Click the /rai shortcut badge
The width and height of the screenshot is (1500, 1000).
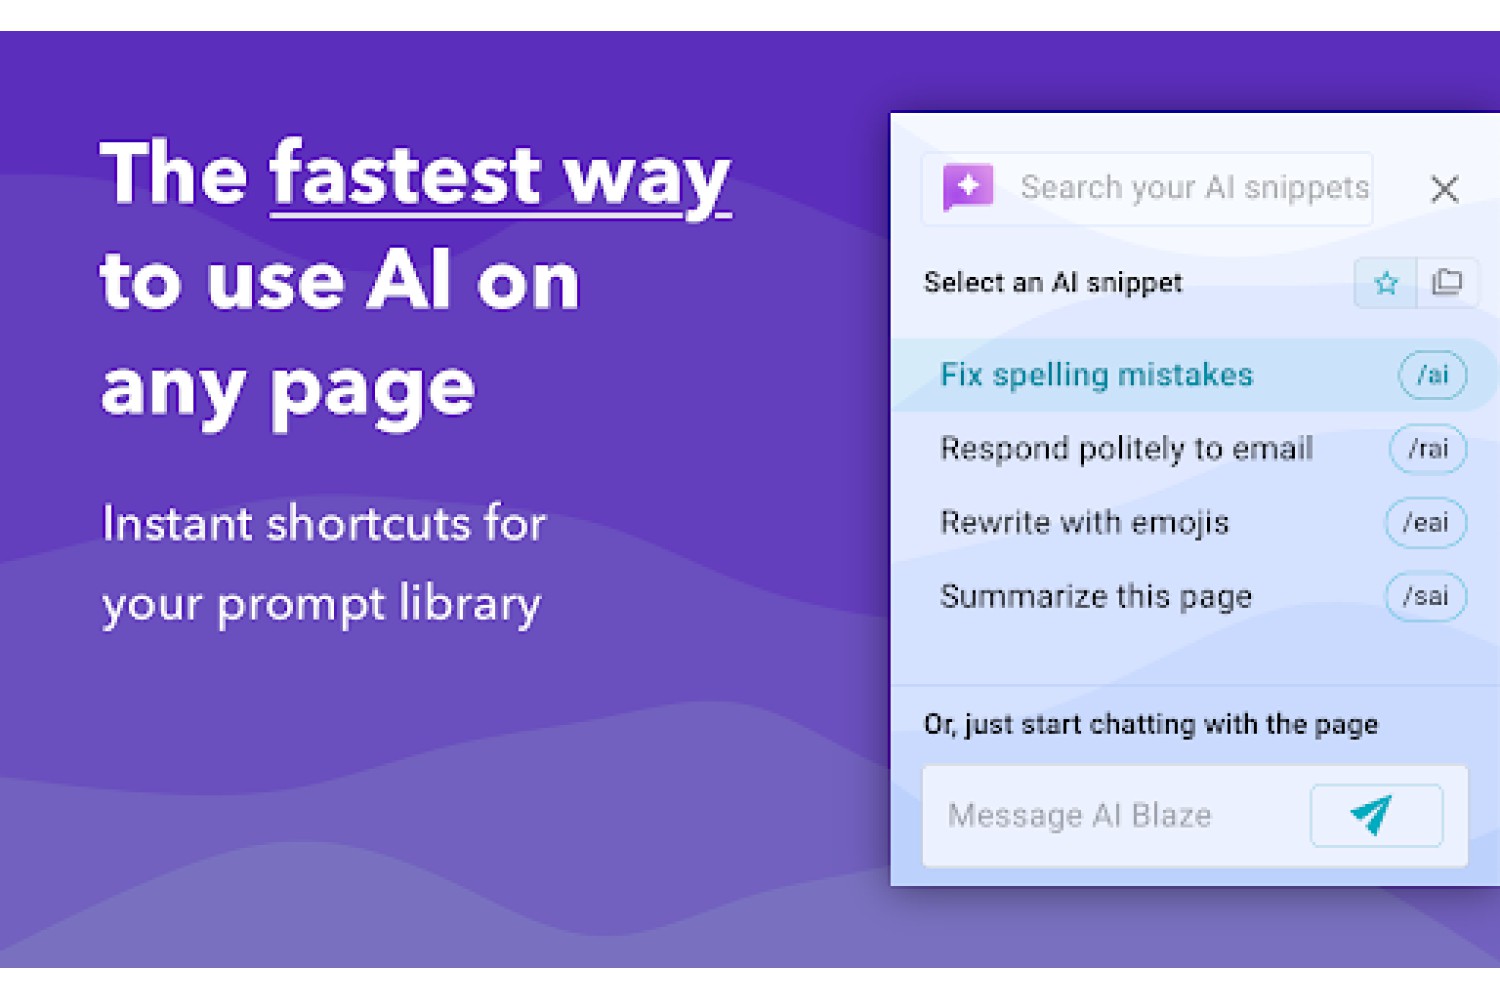point(1428,449)
